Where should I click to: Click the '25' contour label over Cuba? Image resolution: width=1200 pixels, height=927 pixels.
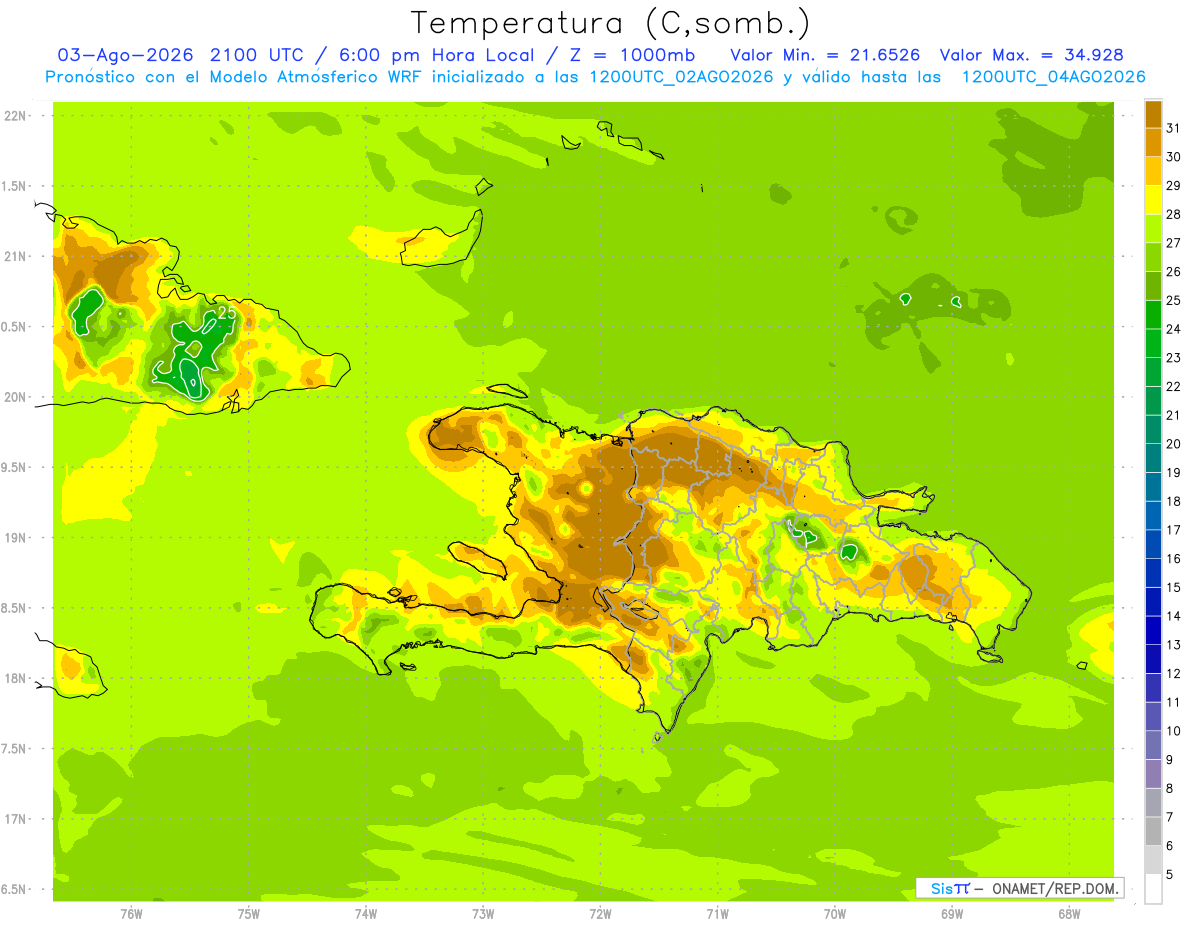226,313
